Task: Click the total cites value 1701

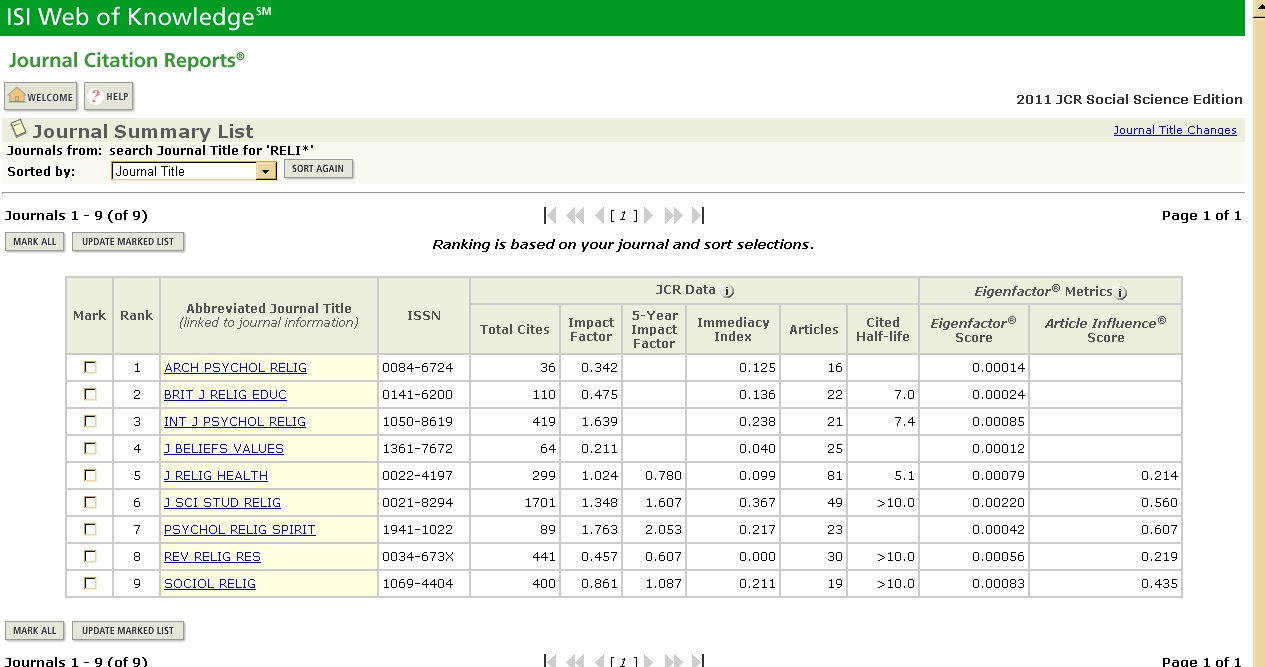Action: pos(540,503)
